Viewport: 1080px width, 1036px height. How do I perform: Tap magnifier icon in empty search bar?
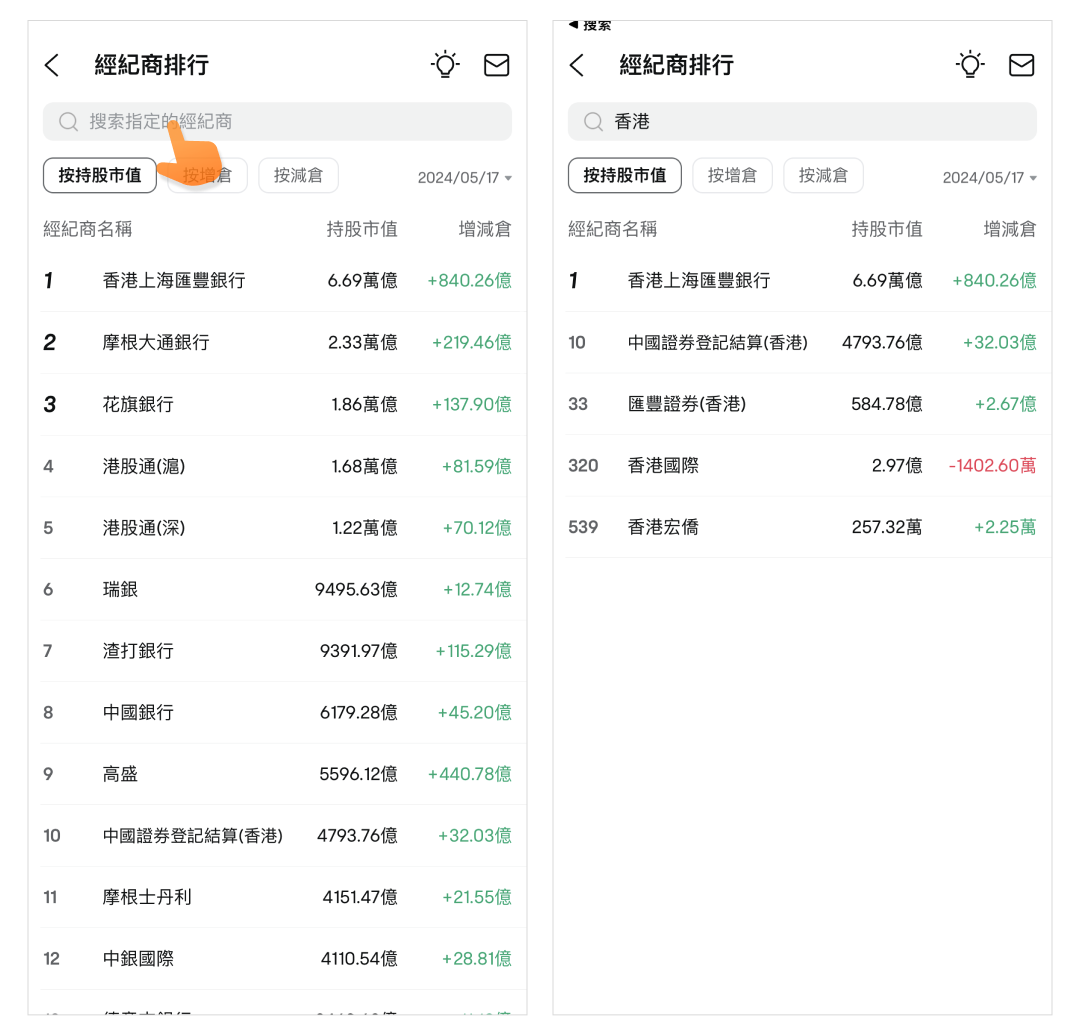(x=69, y=122)
